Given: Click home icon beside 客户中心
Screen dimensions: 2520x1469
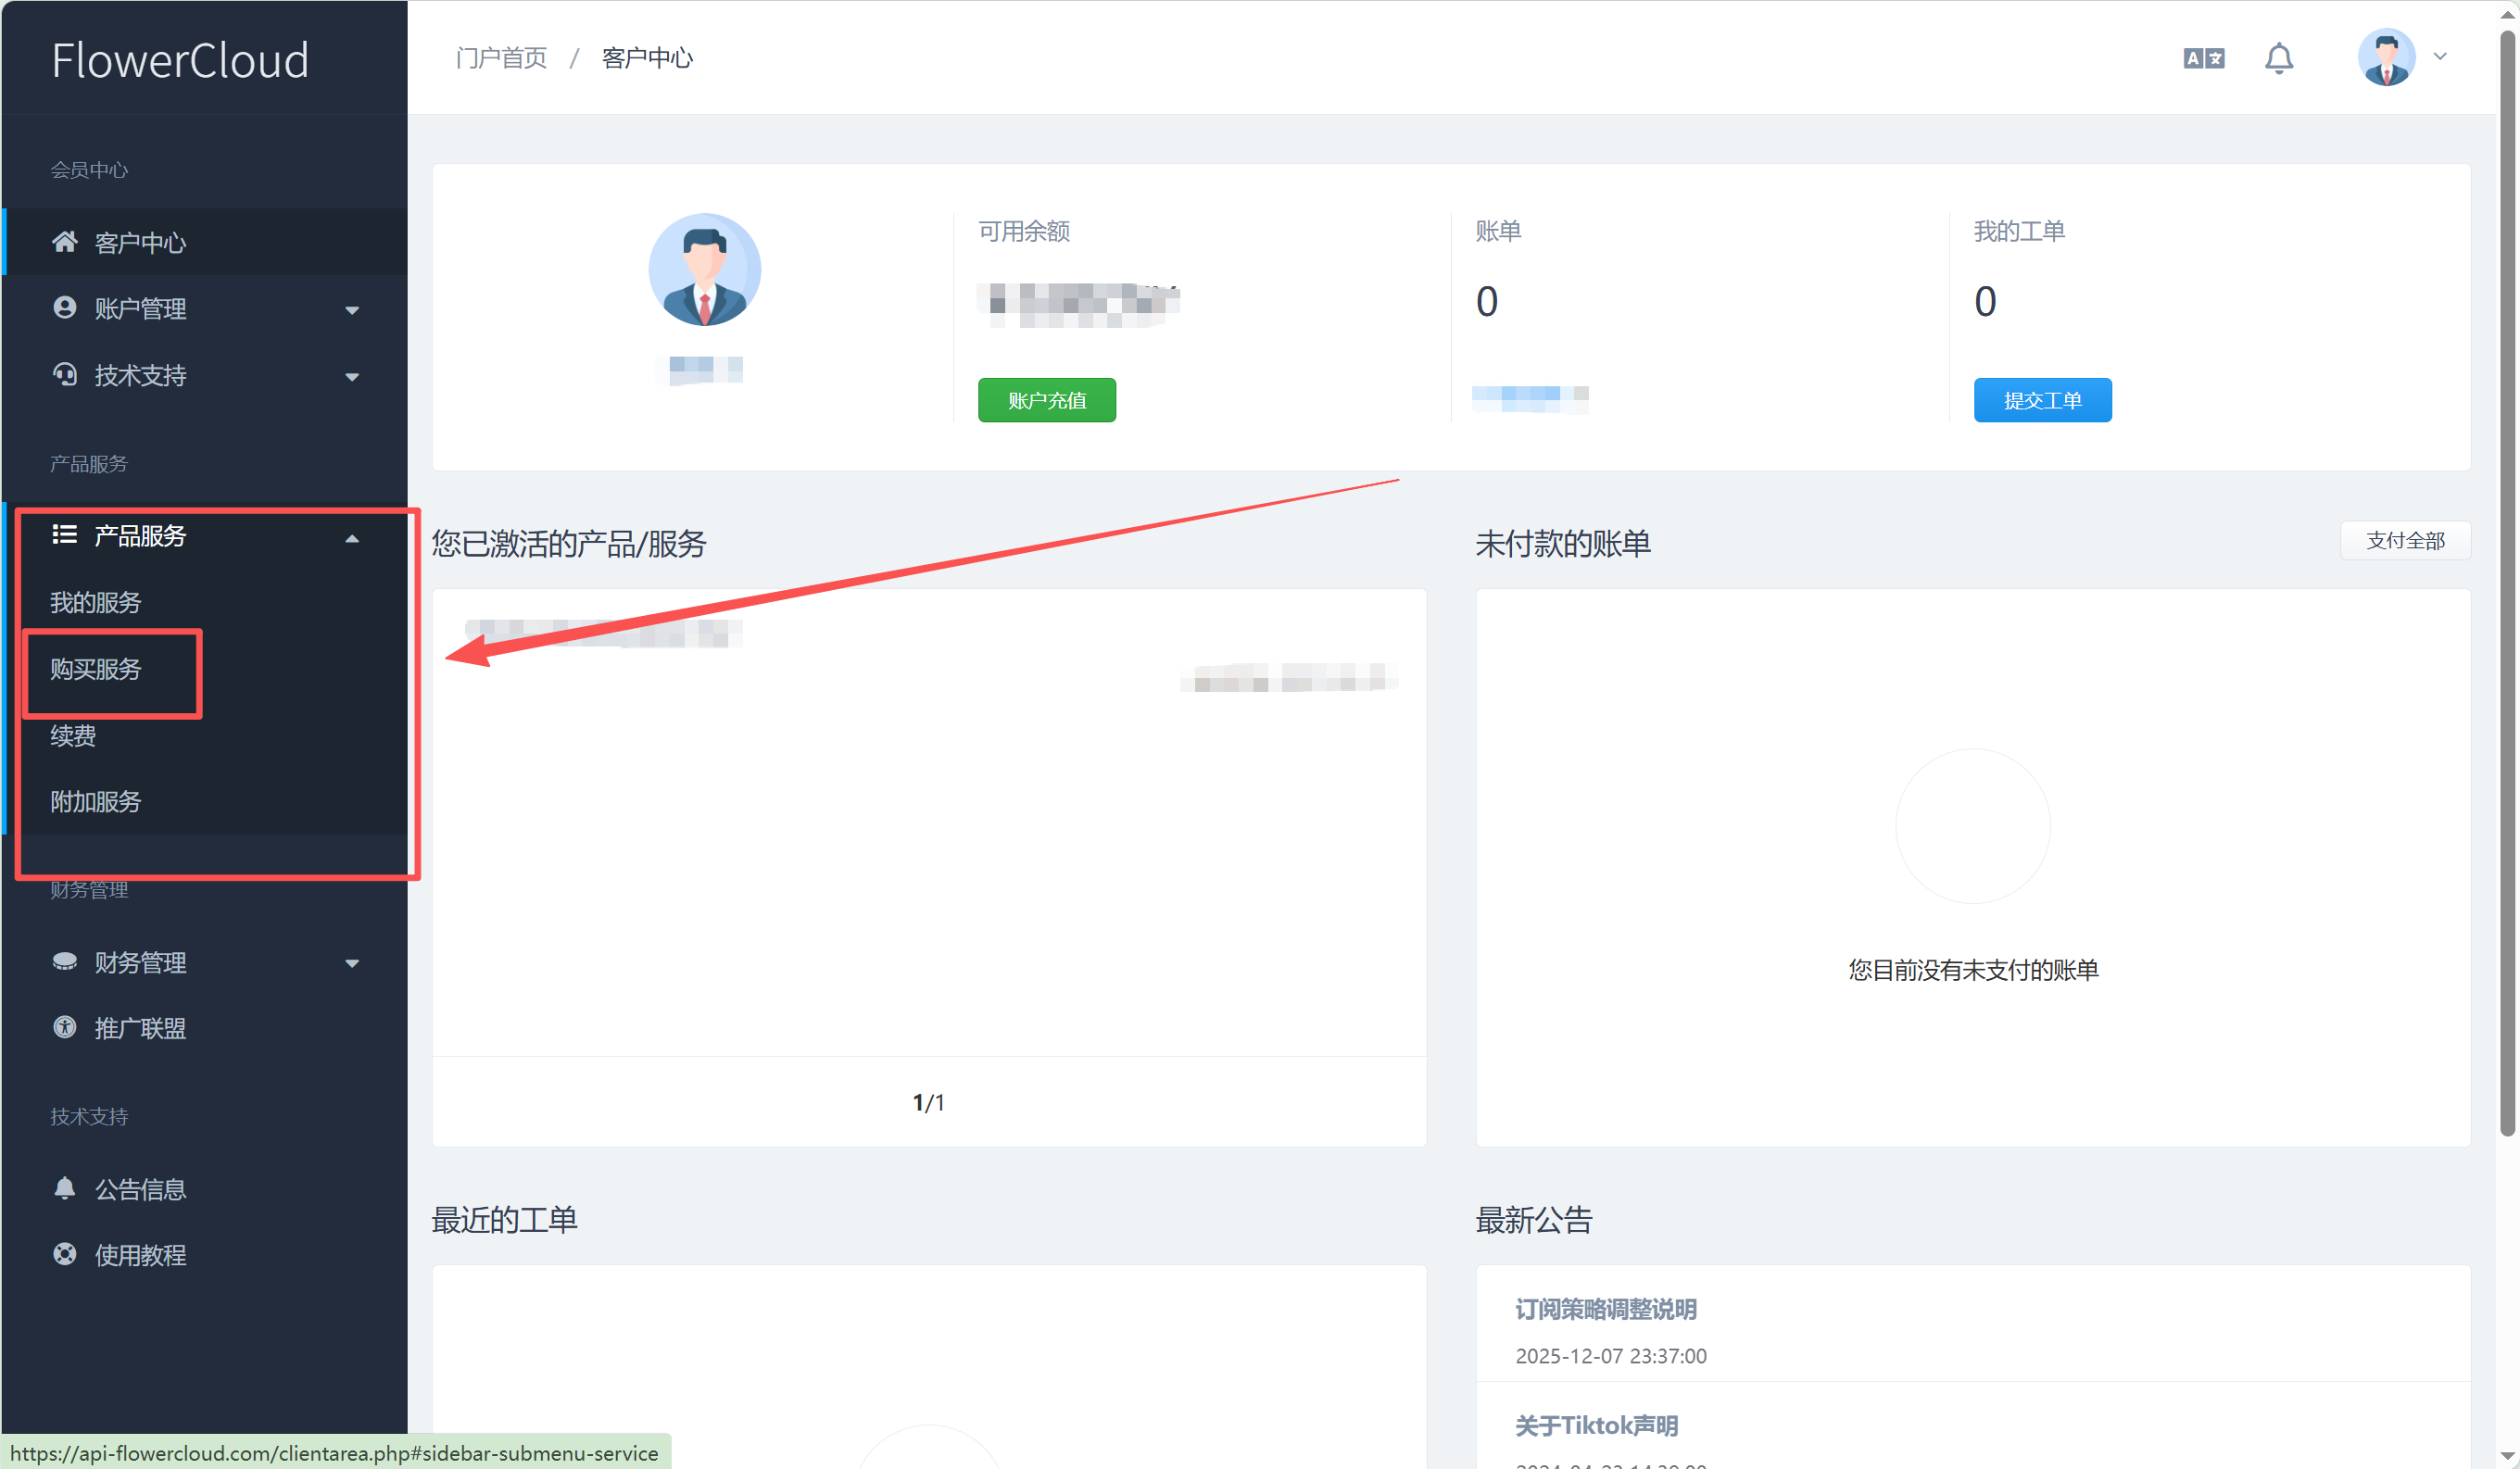Looking at the screenshot, I should [65, 242].
